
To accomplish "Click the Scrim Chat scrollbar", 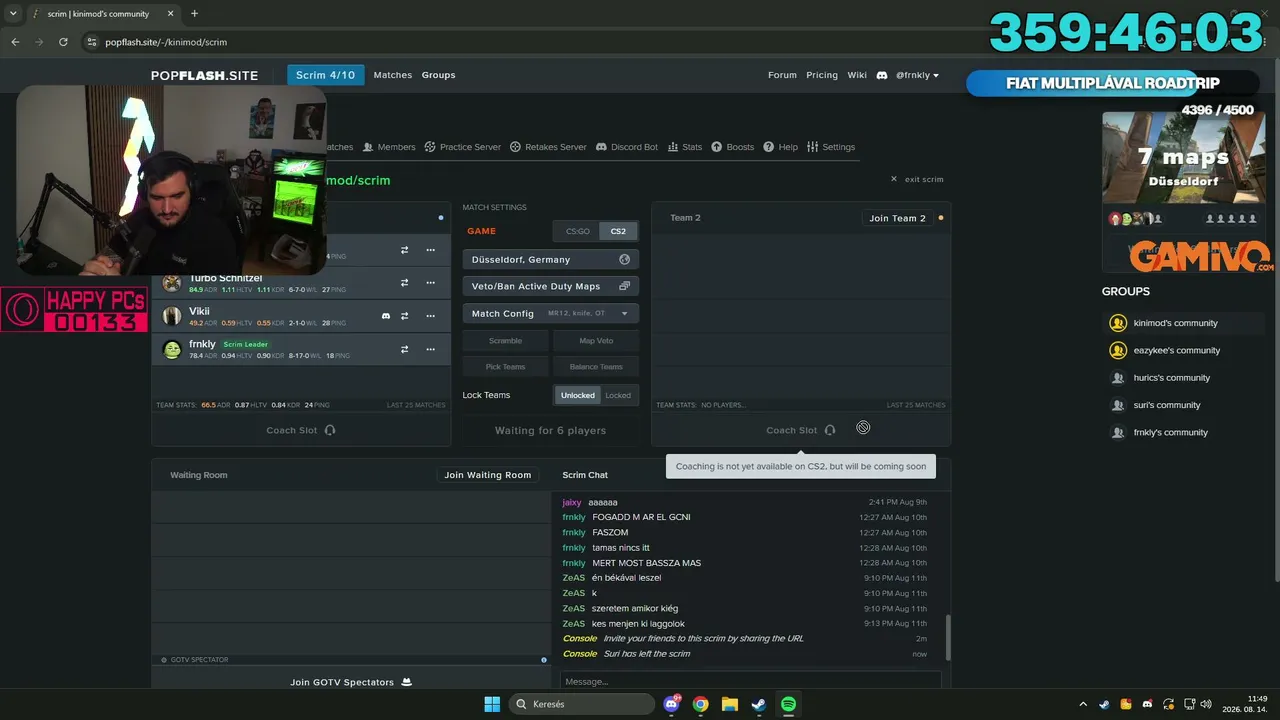I will coord(947,637).
